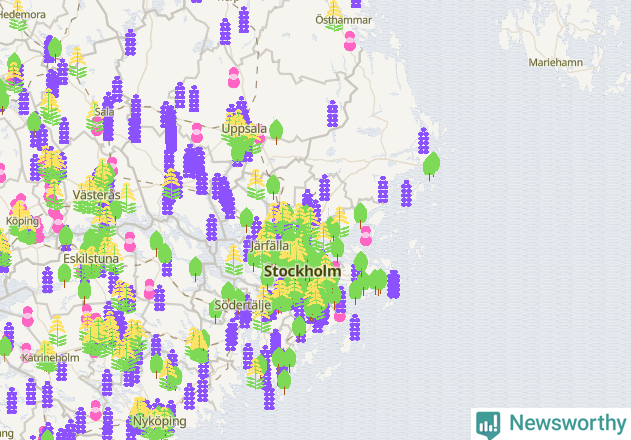Click the Östhammar label
Screen dimensions: 631x440
coord(343,20)
